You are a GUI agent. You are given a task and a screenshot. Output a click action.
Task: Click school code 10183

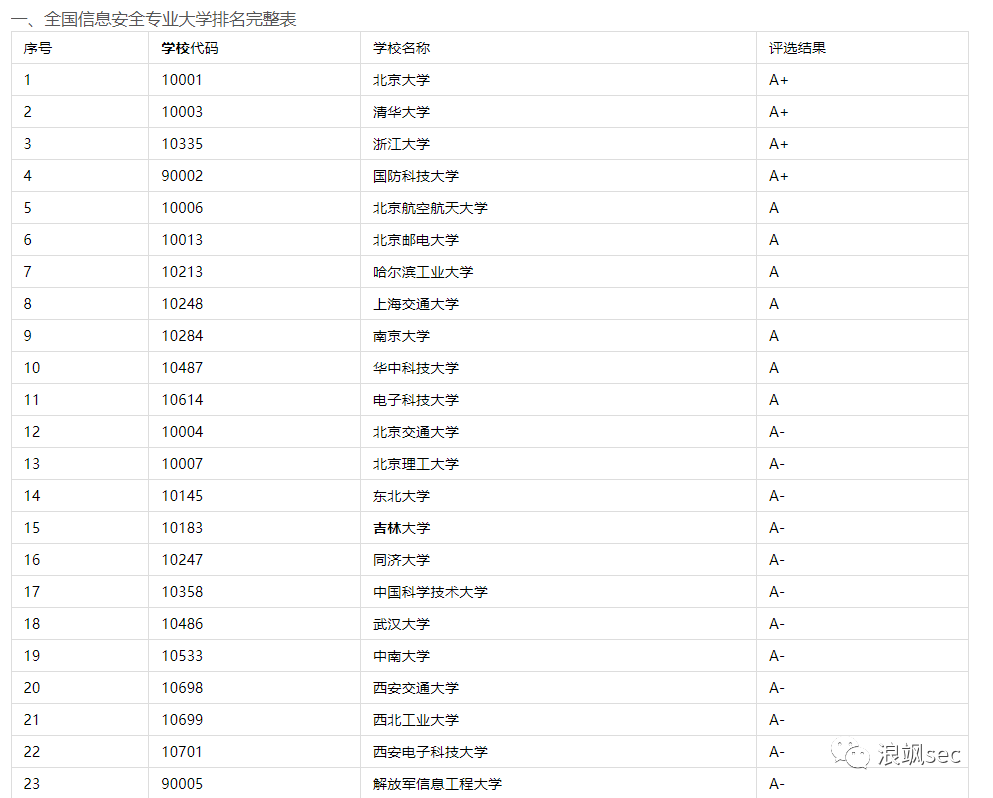pos(182,528)
